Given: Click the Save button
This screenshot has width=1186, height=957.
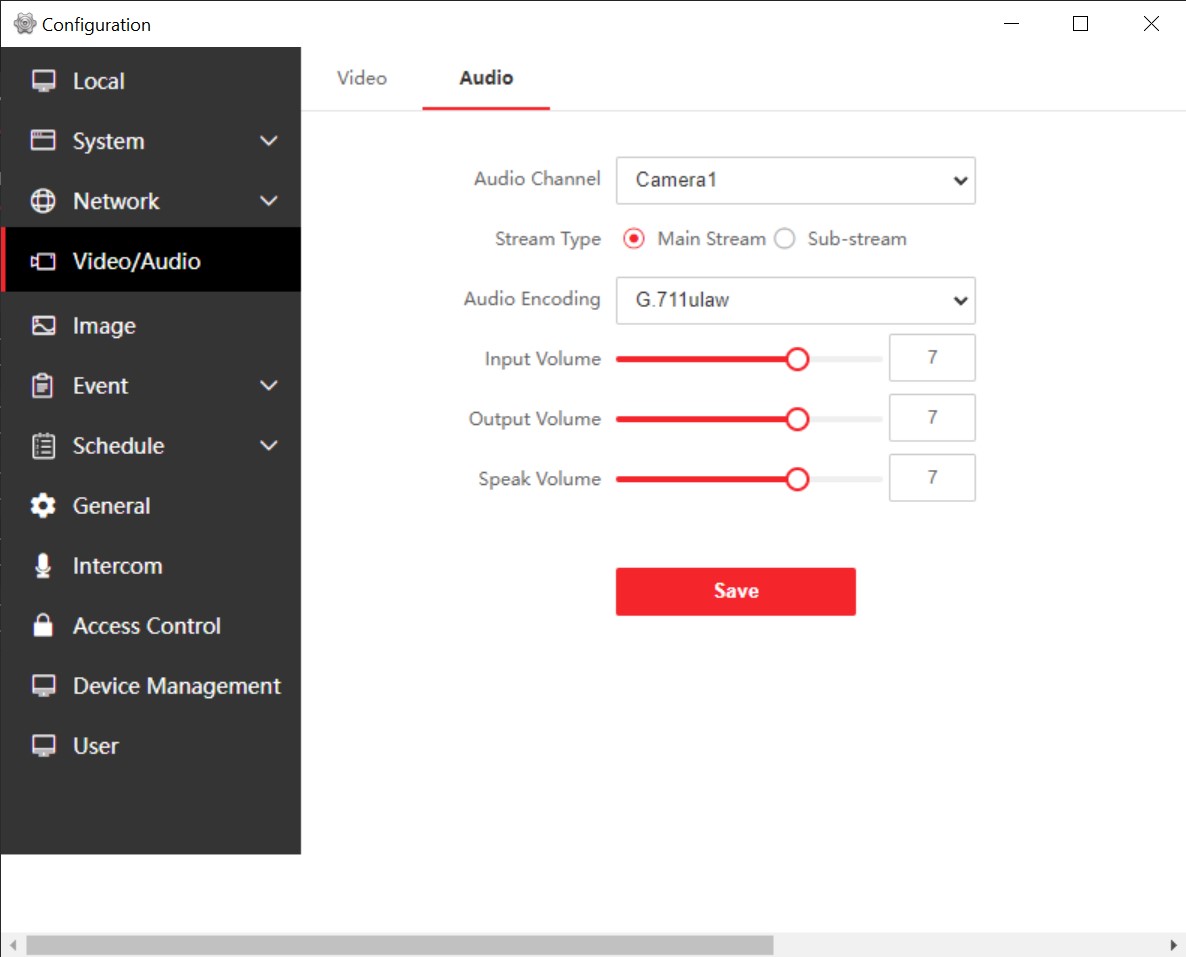Looking at the screenshot, I should 735,590.
